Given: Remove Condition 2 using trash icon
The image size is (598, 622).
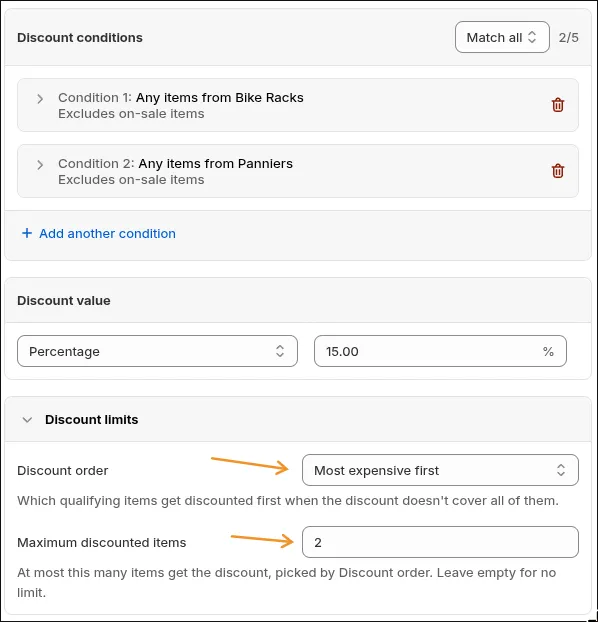Looking at the screenshot, I should click(x=558, y=171).
